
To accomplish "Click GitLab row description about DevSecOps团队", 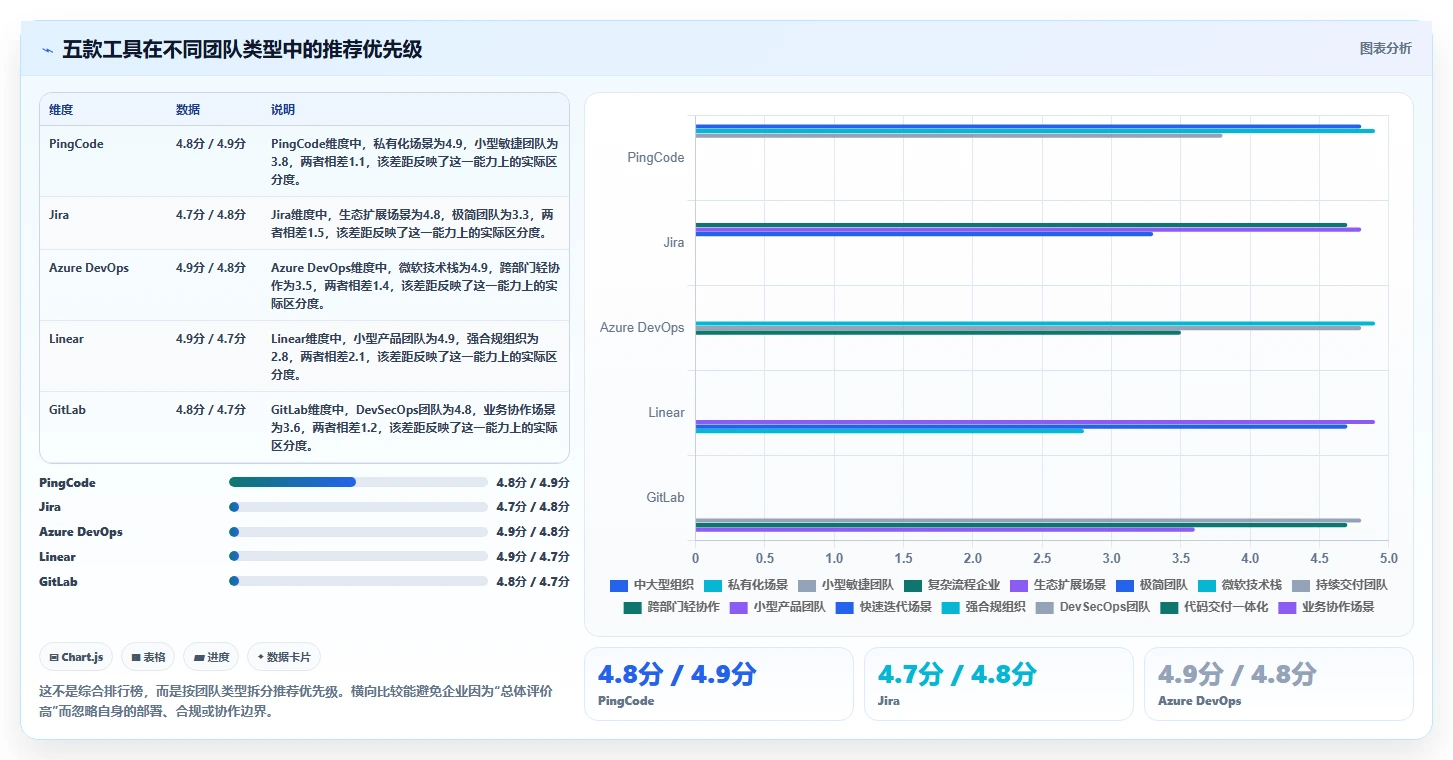I will coord(414,428).
